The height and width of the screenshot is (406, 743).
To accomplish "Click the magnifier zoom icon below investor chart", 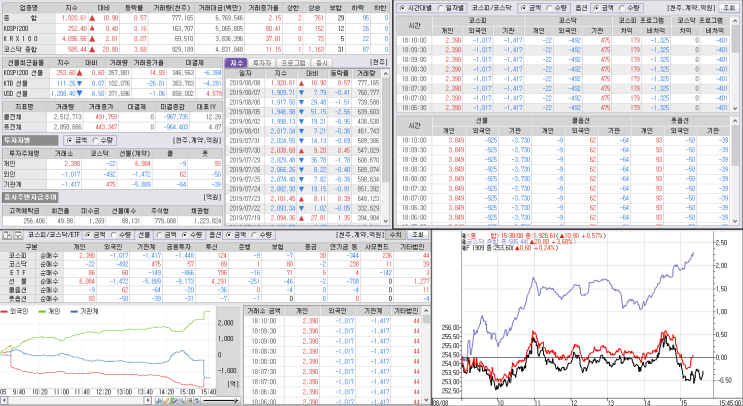I will point(182,400).
